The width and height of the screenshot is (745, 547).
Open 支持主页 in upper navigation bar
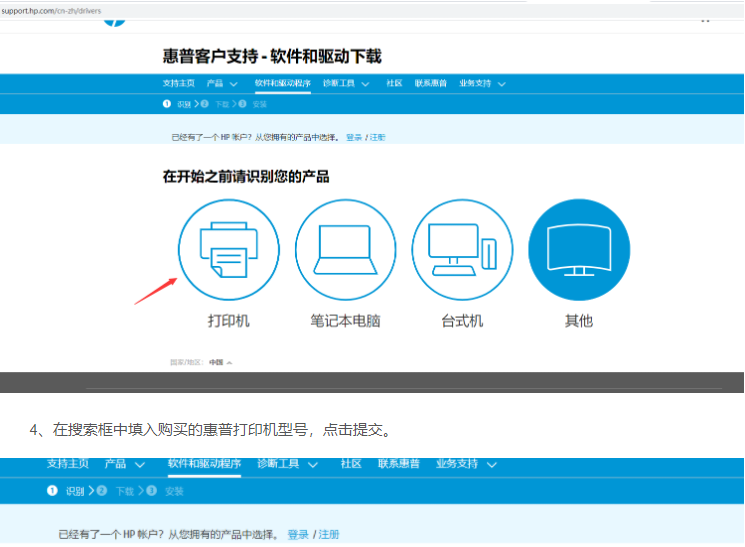tap(179, 83)
